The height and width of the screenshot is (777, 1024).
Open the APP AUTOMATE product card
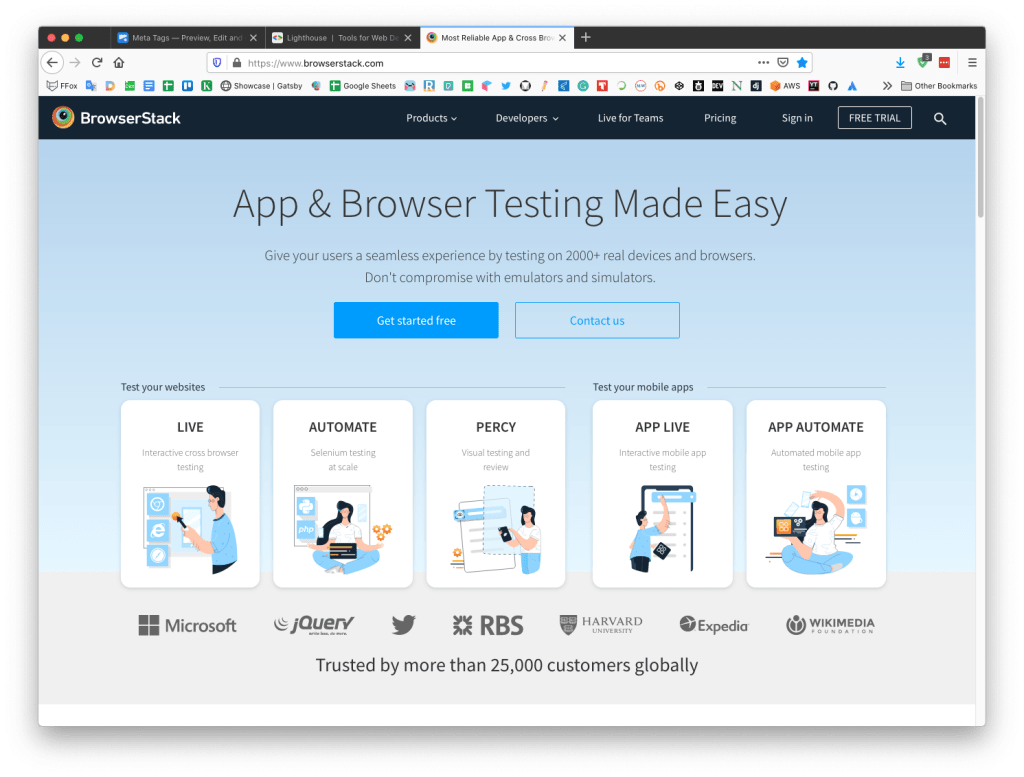click(816, 494)
